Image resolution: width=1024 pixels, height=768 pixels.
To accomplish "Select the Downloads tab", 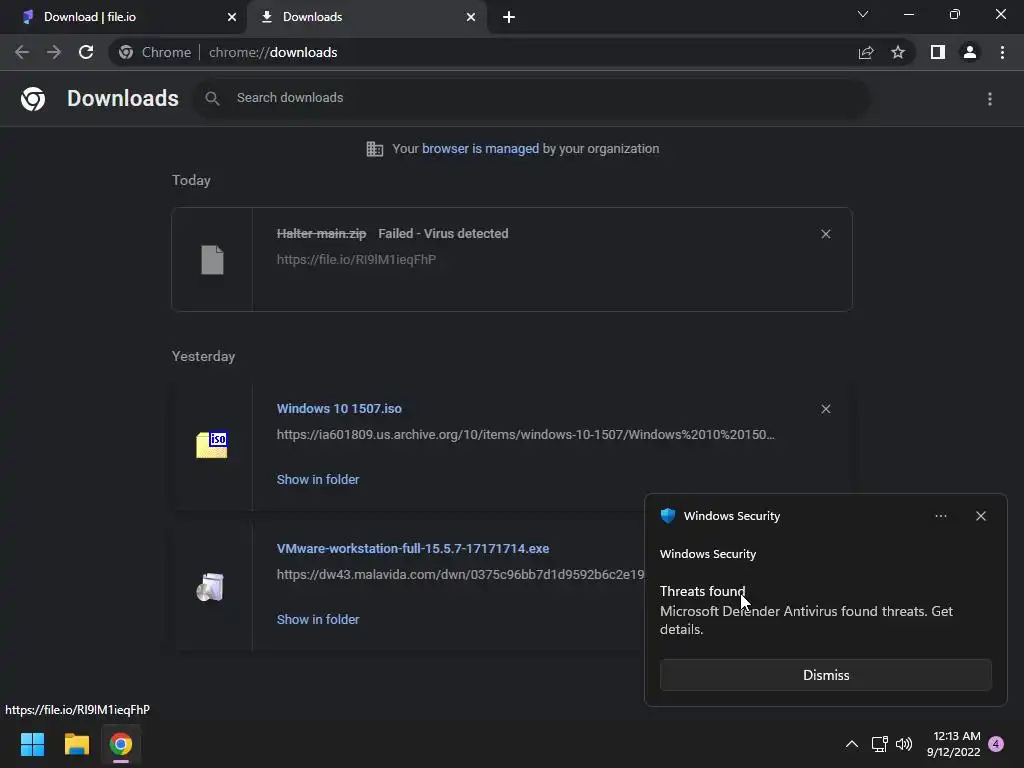I will (x=366, y=17).
